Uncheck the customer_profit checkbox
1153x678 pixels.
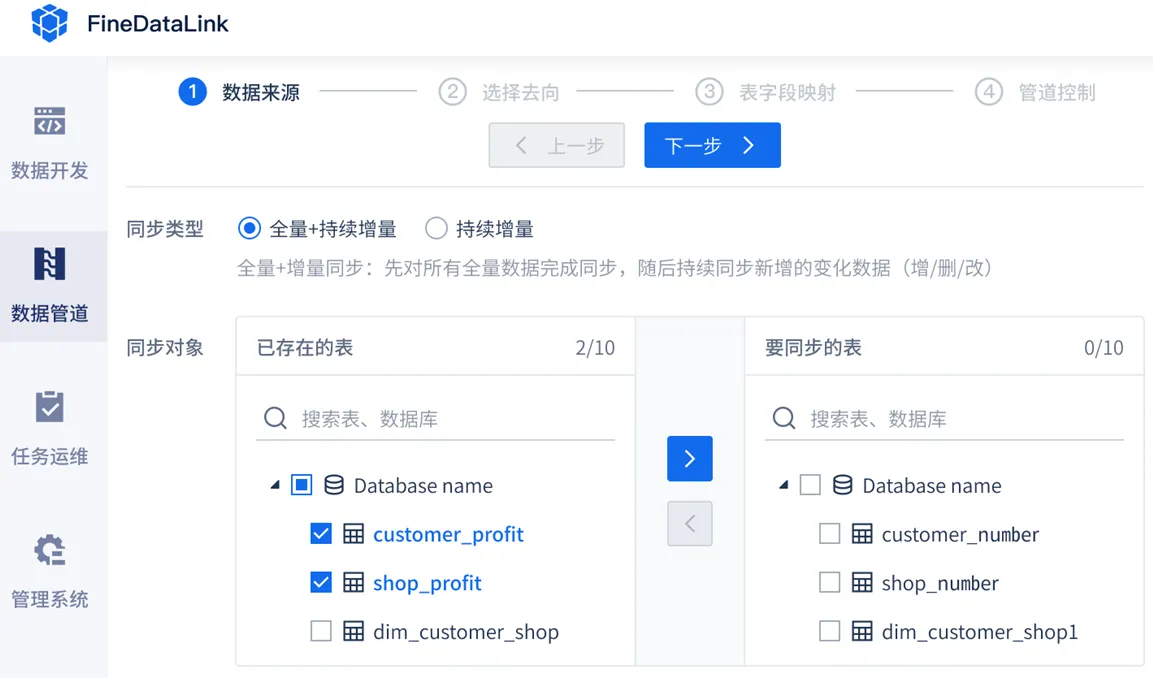click(x=321, y=534)
